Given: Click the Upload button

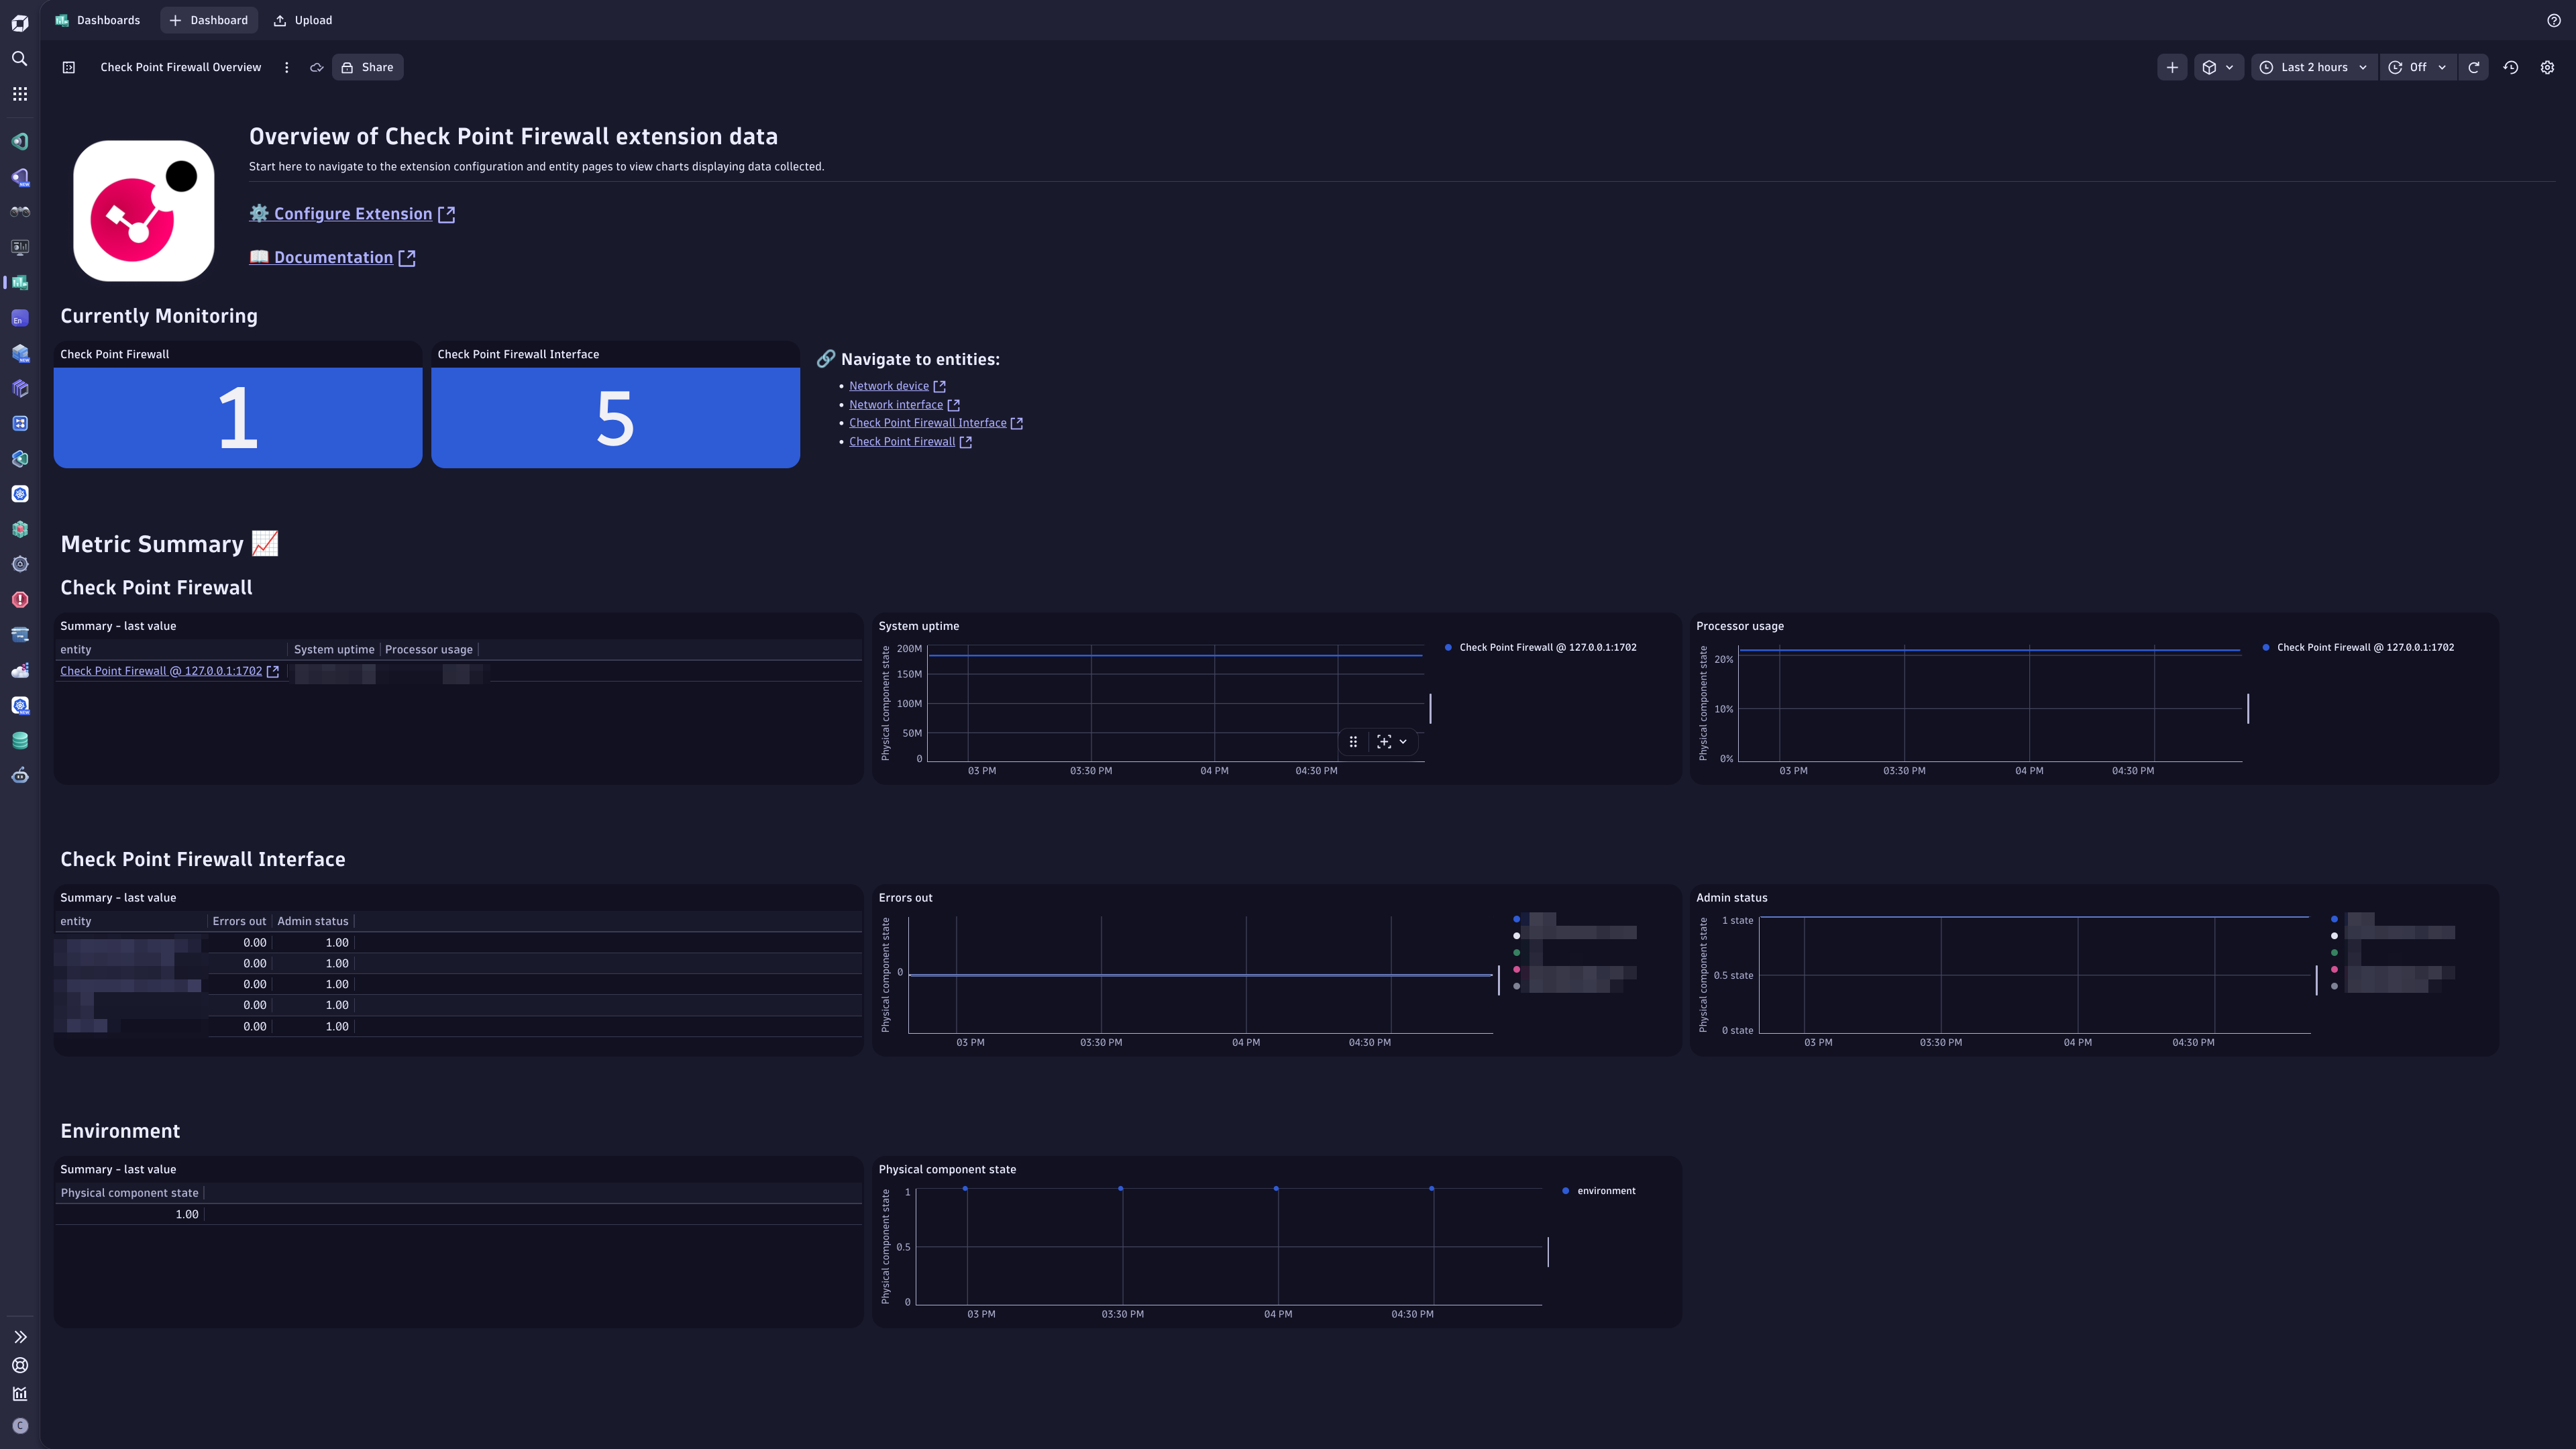Looking at the screenshot, I should pos(303,20).
